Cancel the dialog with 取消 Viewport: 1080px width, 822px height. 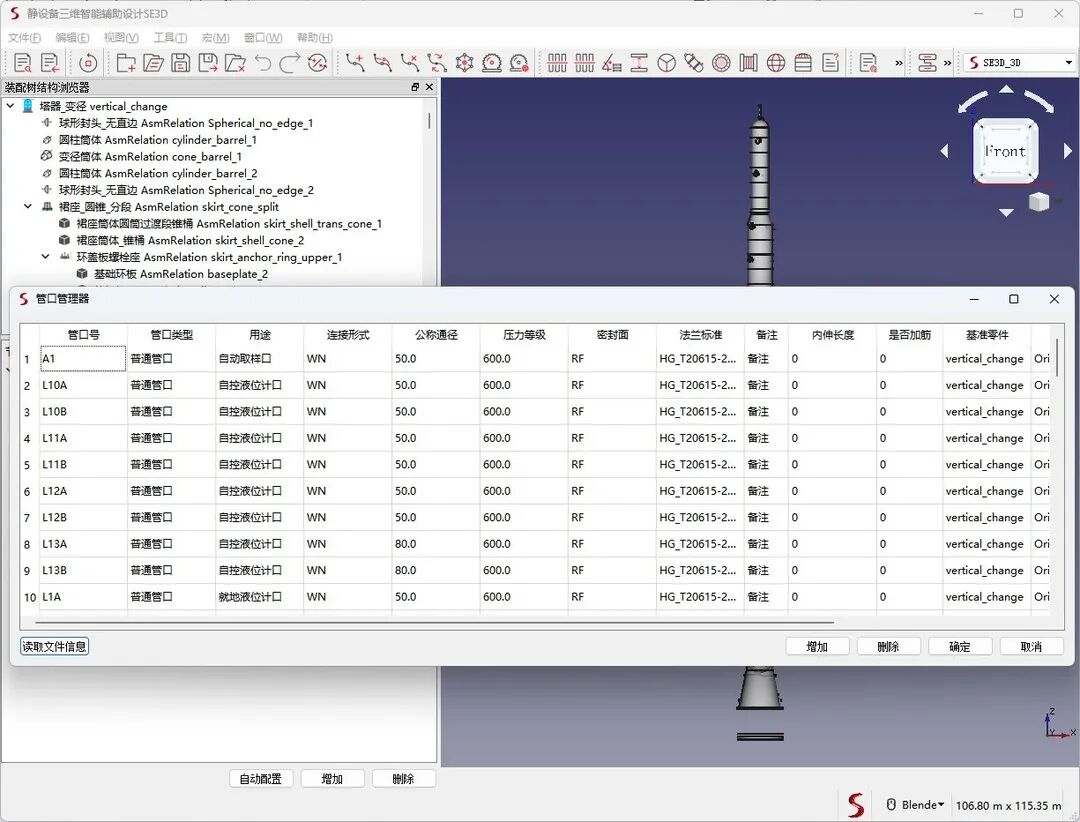(x=1031, y=646)
